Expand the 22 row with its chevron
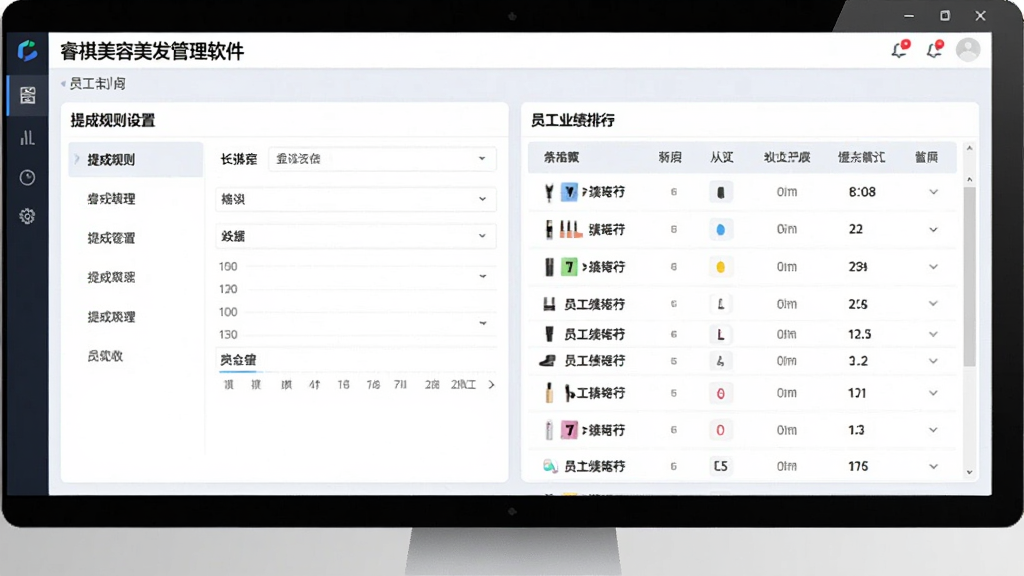The image size is (1024, 576). [933, 229]
